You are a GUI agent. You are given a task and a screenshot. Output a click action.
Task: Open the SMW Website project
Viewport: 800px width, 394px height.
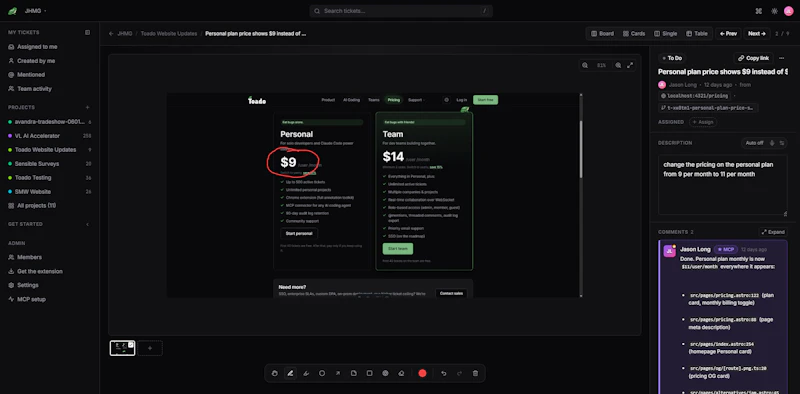tap(49, 192)
